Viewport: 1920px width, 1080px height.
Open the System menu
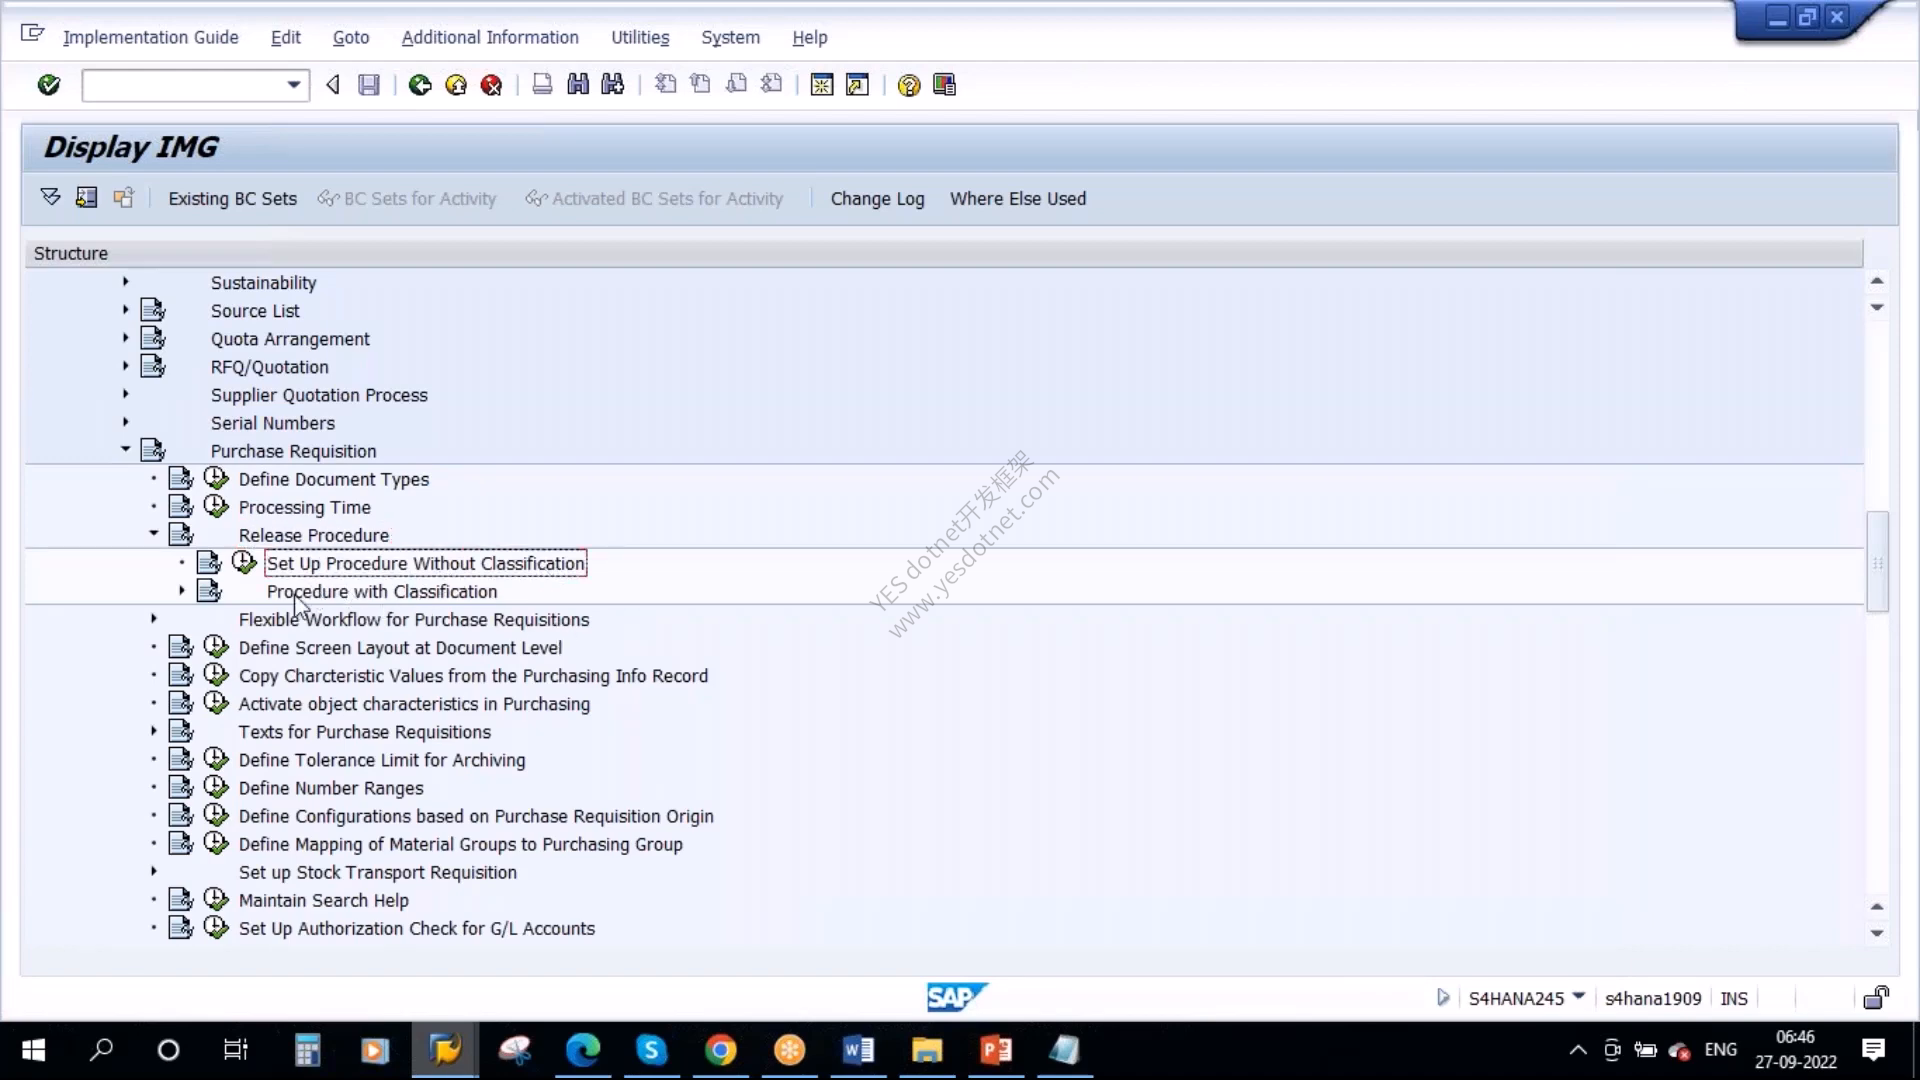pyautogui.click(x=730, y=37)
